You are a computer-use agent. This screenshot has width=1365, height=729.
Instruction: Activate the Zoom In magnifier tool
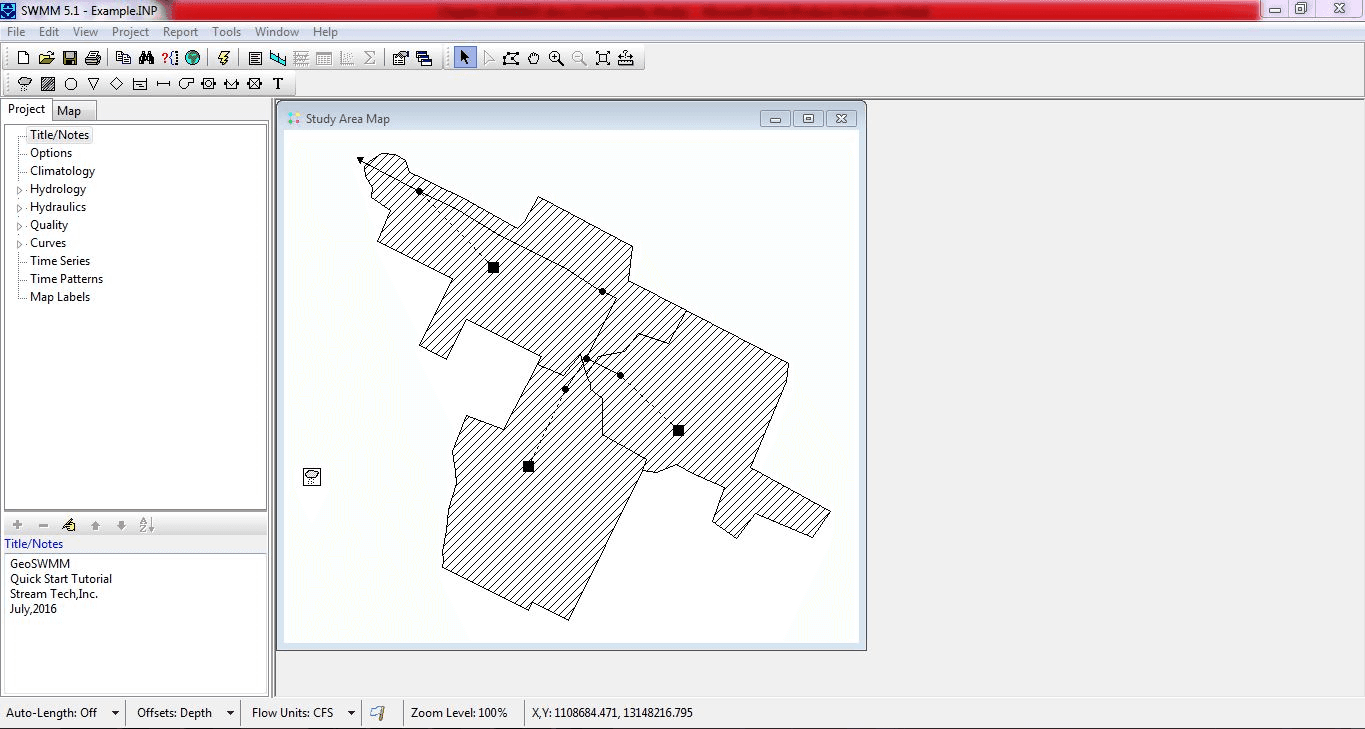click(556, 57)
